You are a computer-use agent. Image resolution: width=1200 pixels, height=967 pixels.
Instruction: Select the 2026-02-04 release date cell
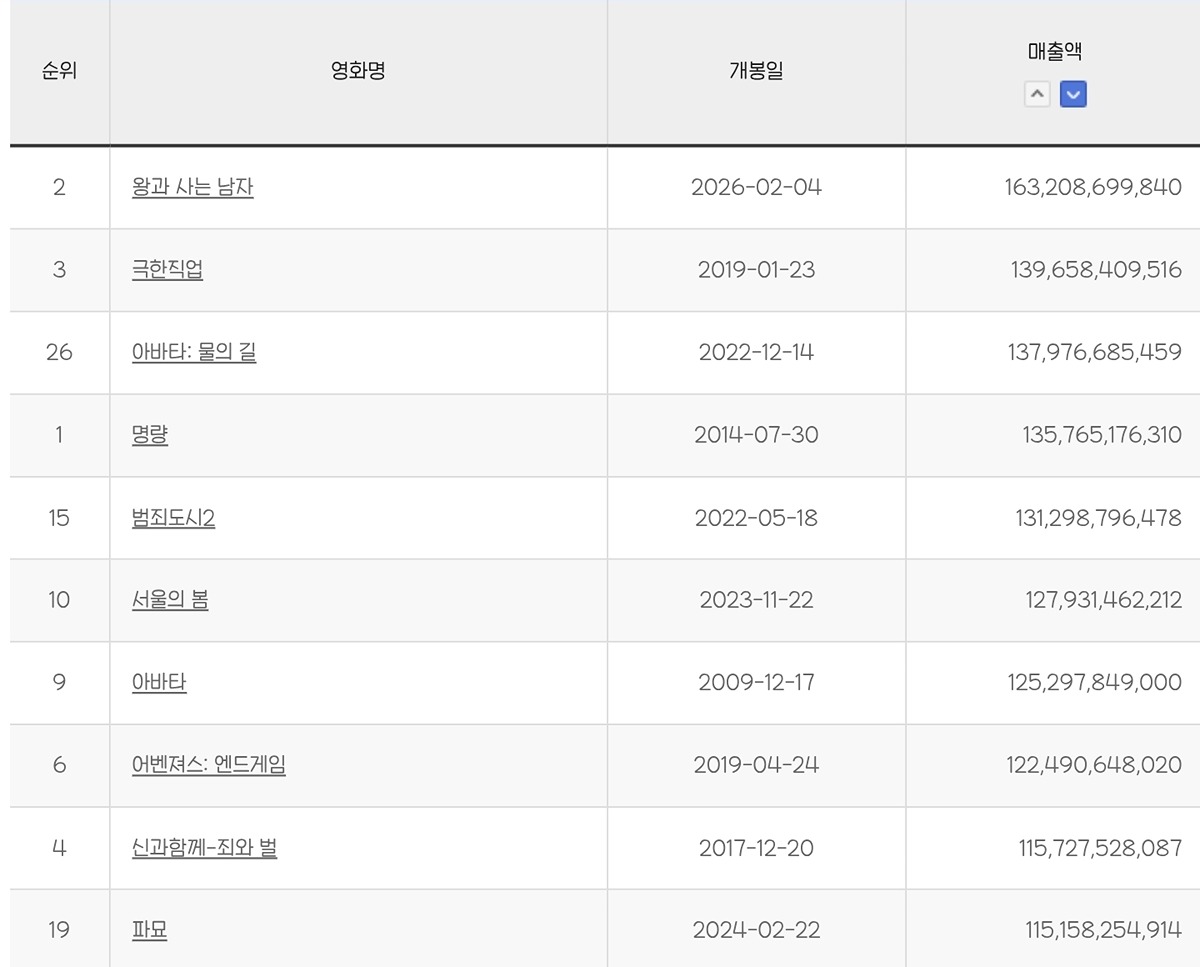tap(756, 187)
